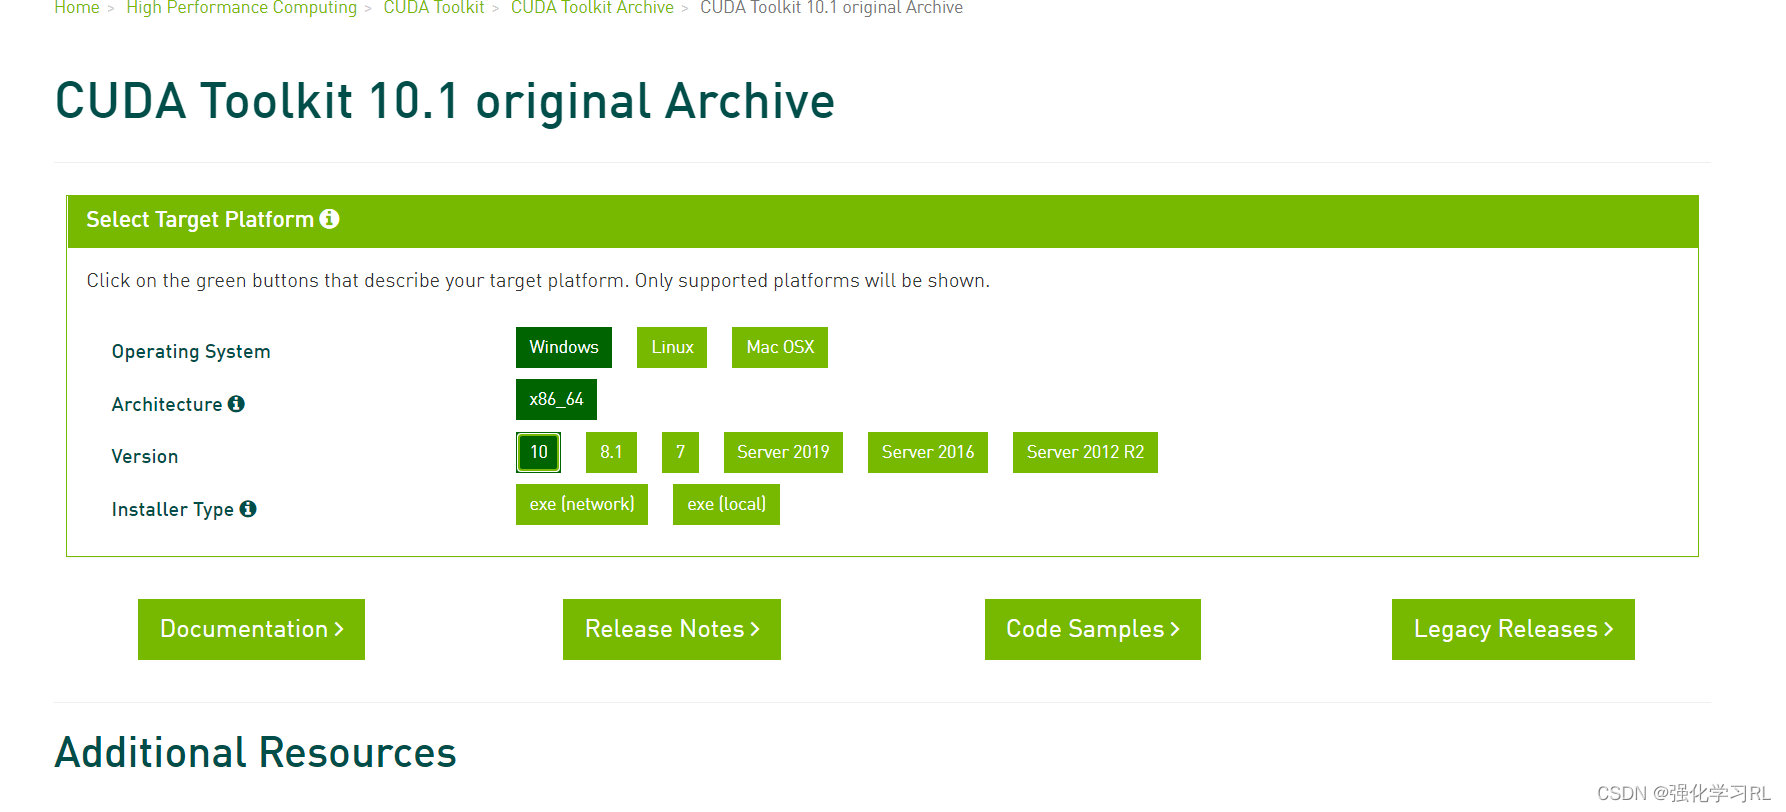Click the CUDA Toolkit 10.1 original Archive heading

click(x=445, y=101)
